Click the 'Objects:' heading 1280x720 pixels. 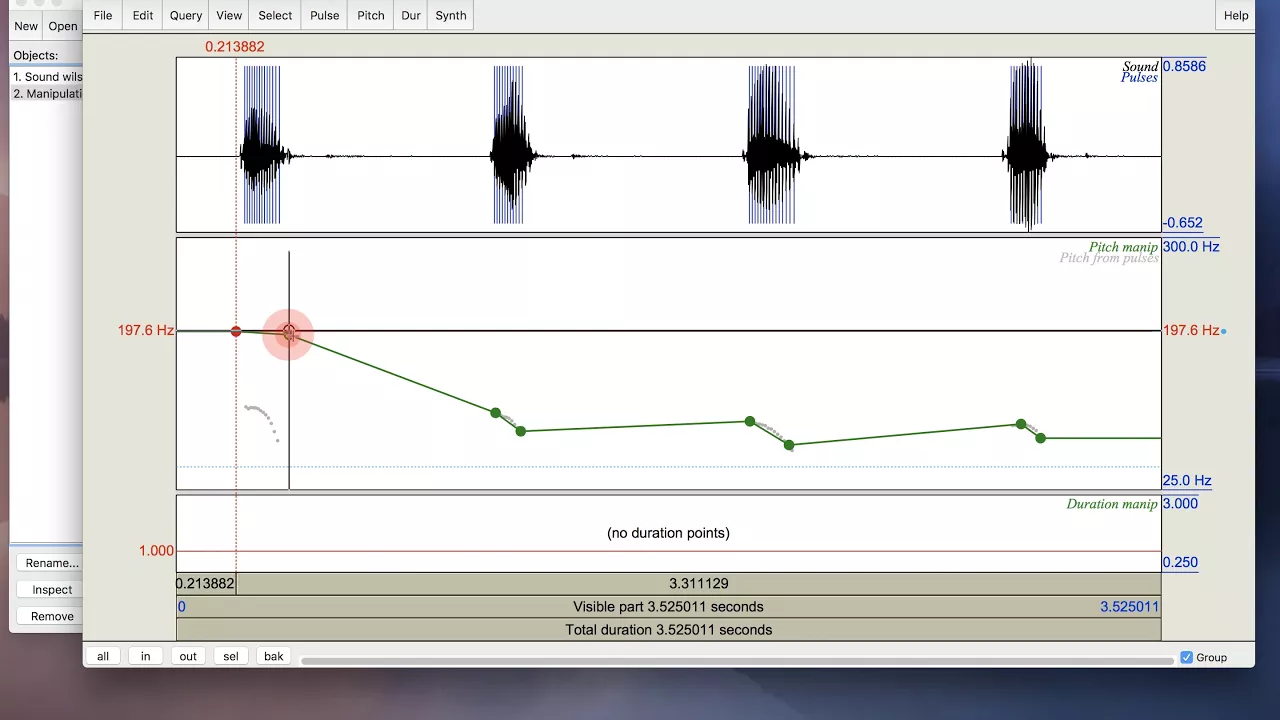(36, 55)
